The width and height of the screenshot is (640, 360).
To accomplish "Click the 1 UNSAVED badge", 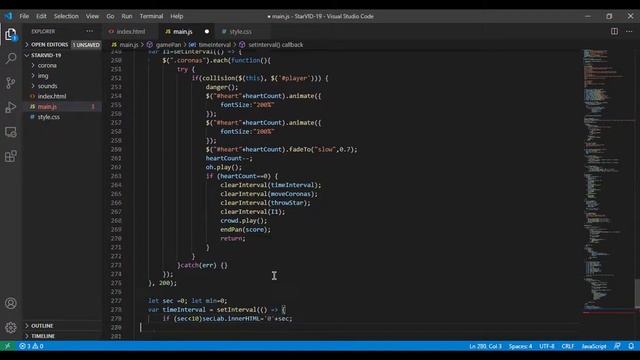I will click(86, 44).
